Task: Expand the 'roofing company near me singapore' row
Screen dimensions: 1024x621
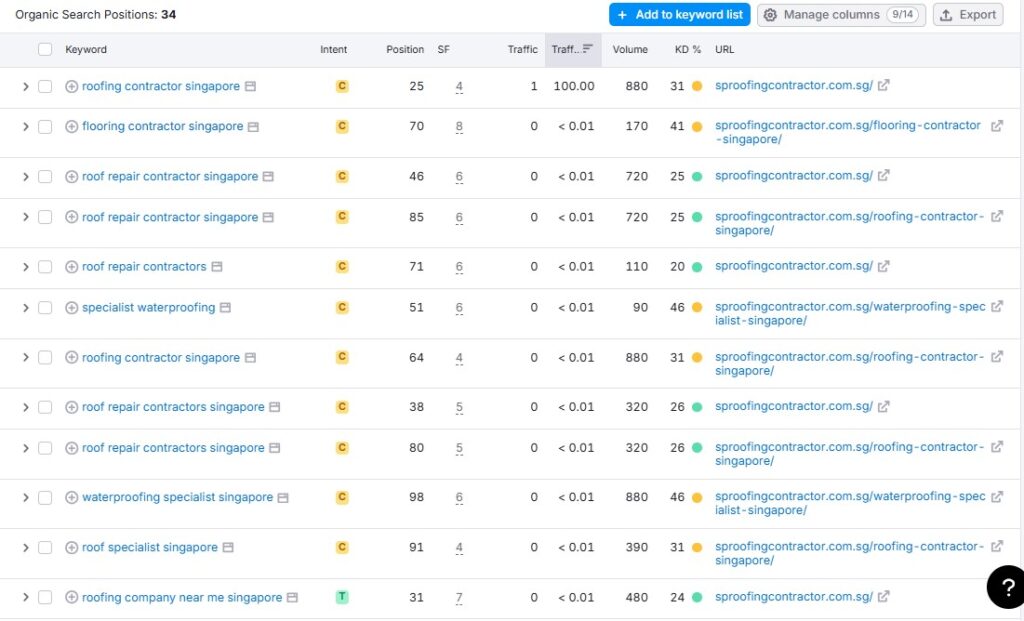Action: [26, 598]
